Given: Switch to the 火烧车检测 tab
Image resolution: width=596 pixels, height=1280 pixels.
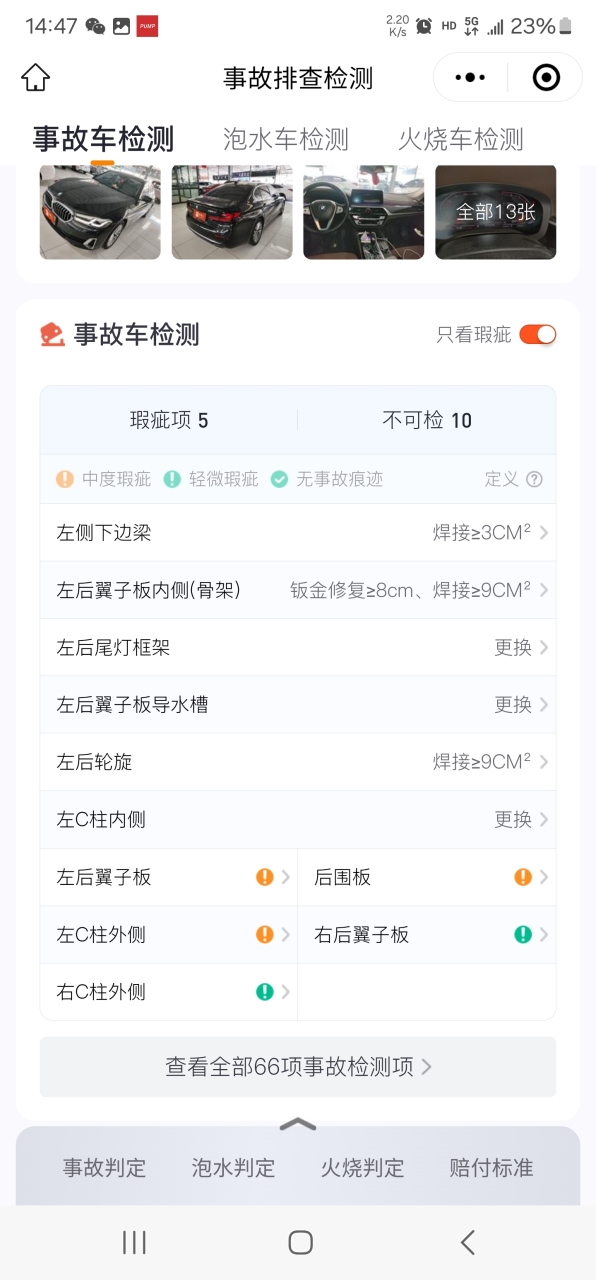Looking at the screenshot, I should click(x=460, y=139).
